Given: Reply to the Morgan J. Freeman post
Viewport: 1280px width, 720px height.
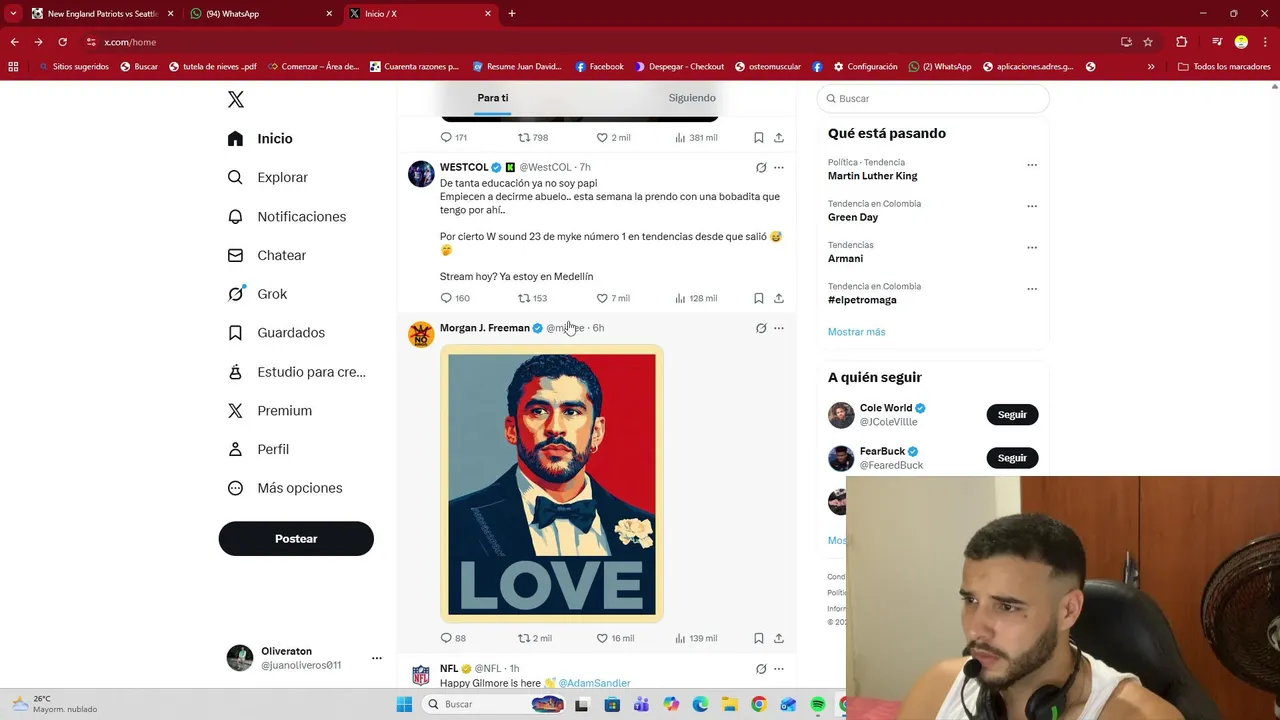Looking at the screenshot, I should tap(453, 638).
